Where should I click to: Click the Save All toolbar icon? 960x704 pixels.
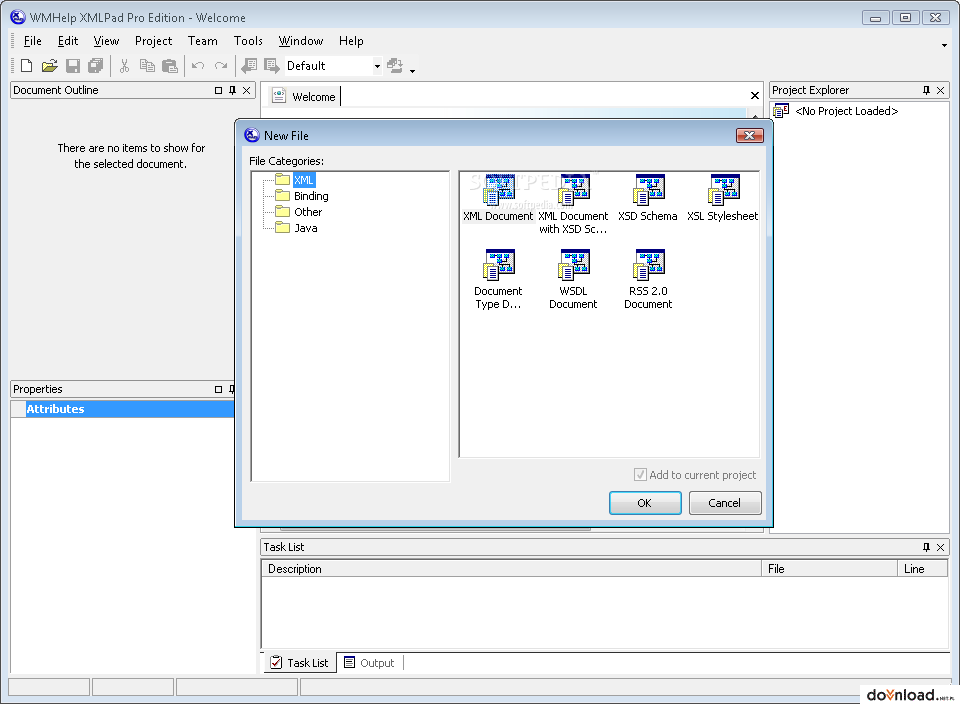pyautogui.click(x=96, y=66)
